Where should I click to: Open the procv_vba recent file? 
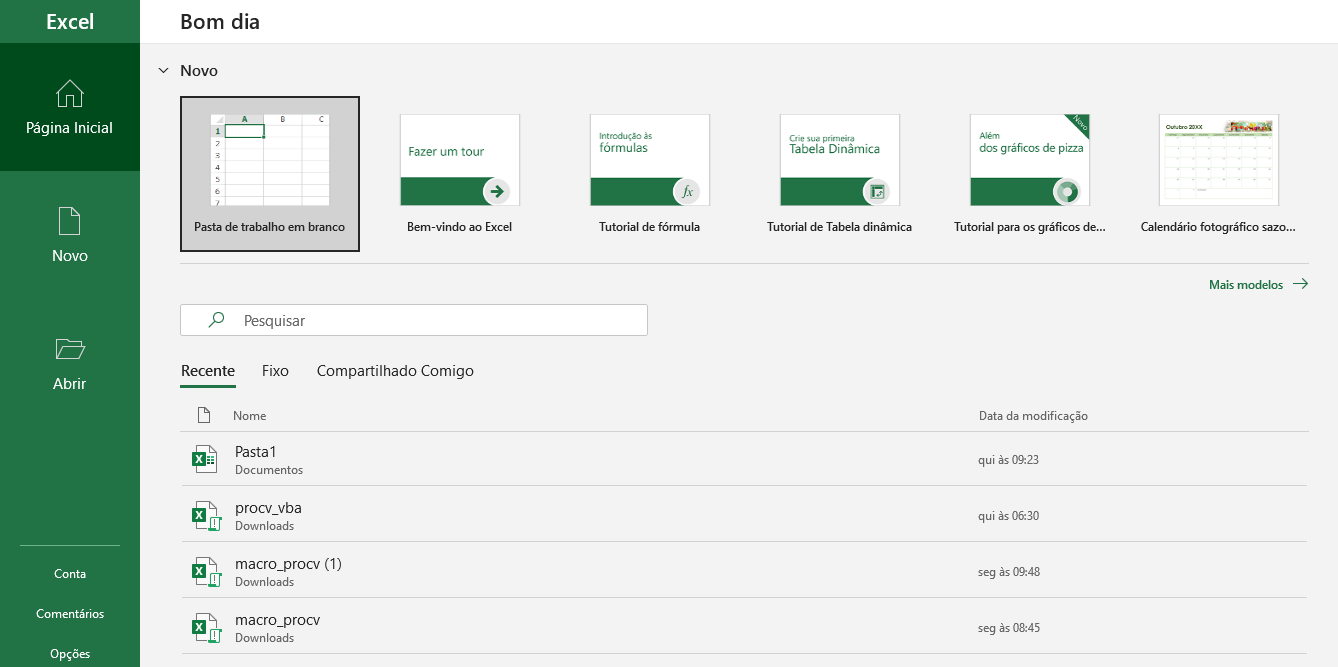744,516
